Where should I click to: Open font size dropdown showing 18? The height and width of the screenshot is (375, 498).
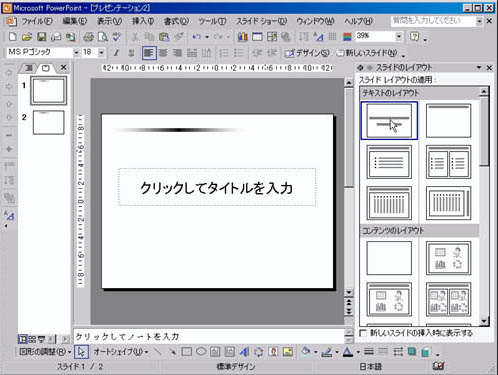101,53
